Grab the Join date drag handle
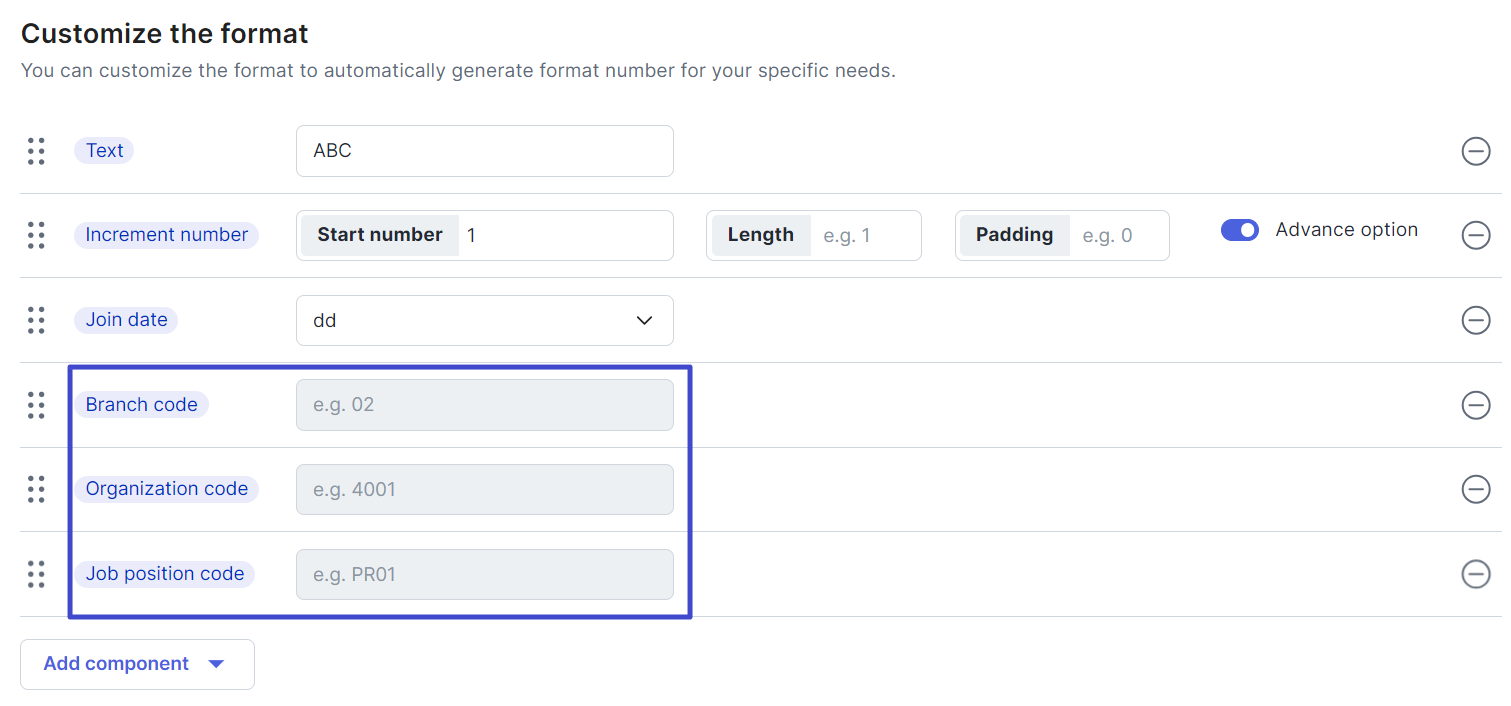The image size is (1511, 706). (36, 320)
